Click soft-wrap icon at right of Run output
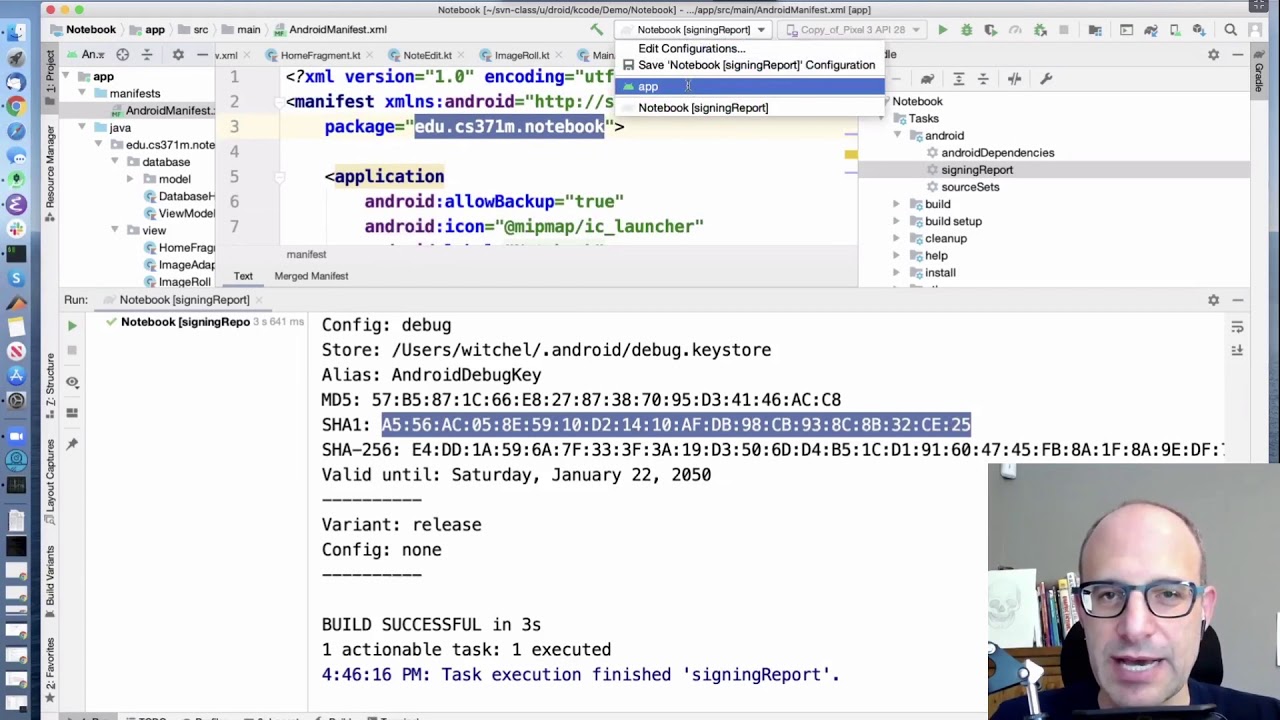 tap(1237, 327)
